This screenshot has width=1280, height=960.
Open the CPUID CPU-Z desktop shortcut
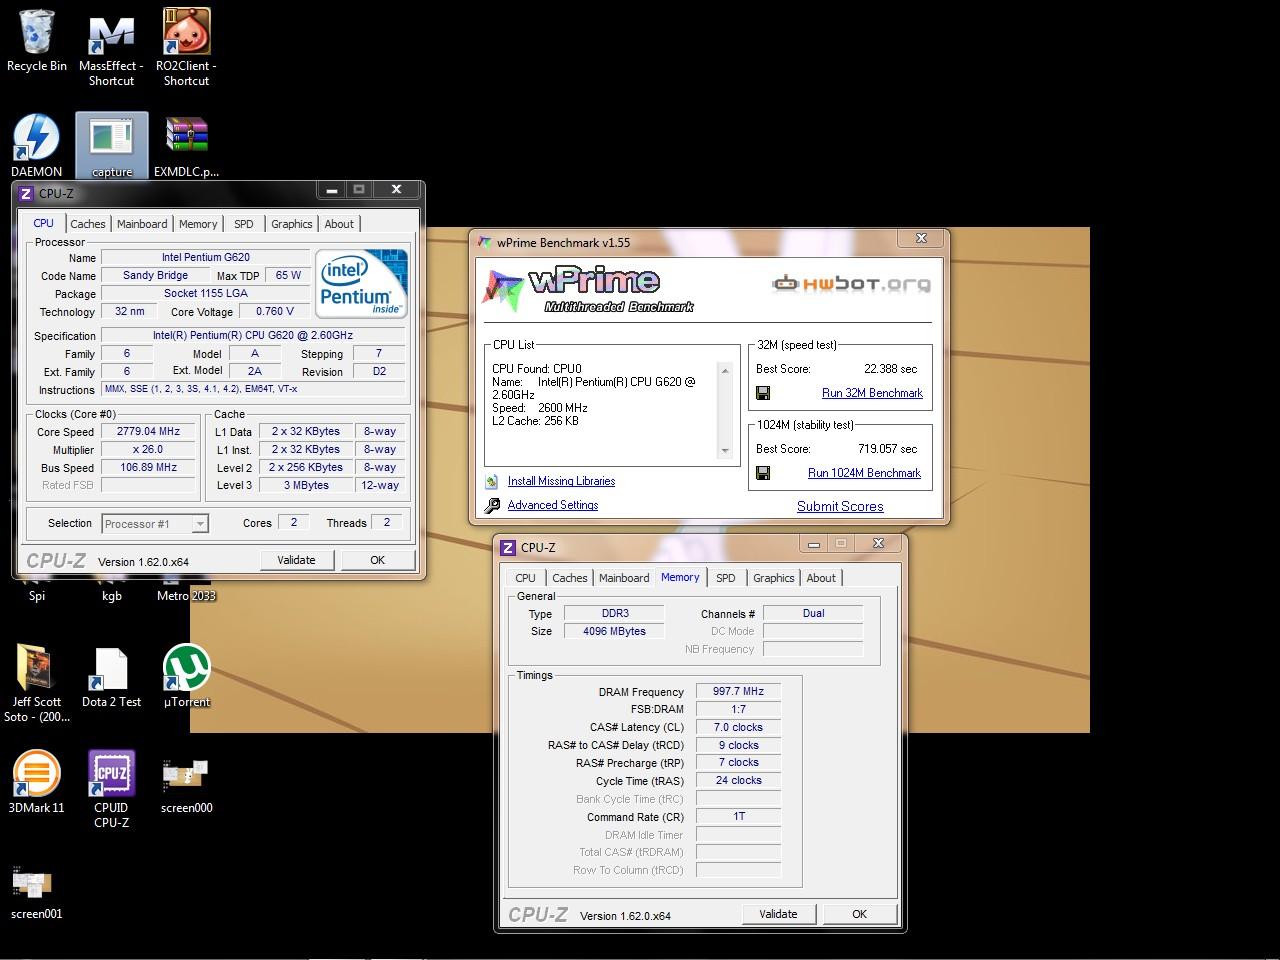click(111, 790)
